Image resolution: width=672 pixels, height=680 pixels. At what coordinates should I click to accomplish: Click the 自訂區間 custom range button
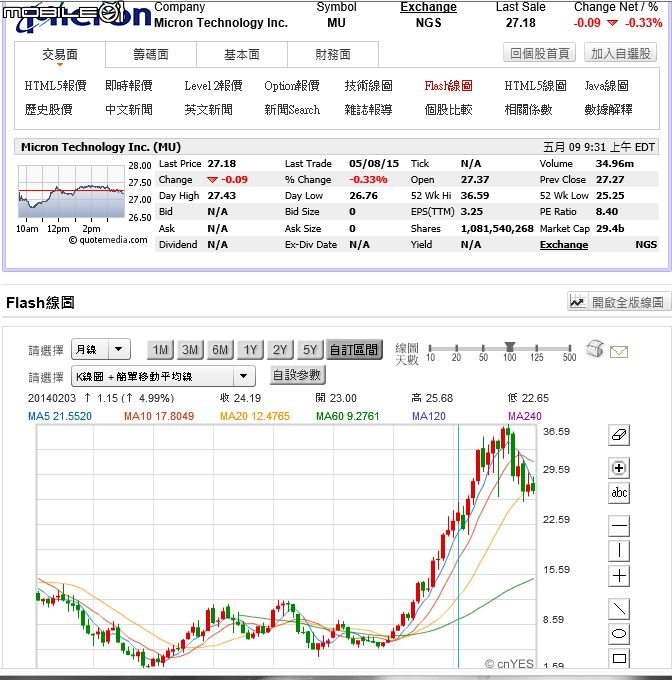click(354, 350)
